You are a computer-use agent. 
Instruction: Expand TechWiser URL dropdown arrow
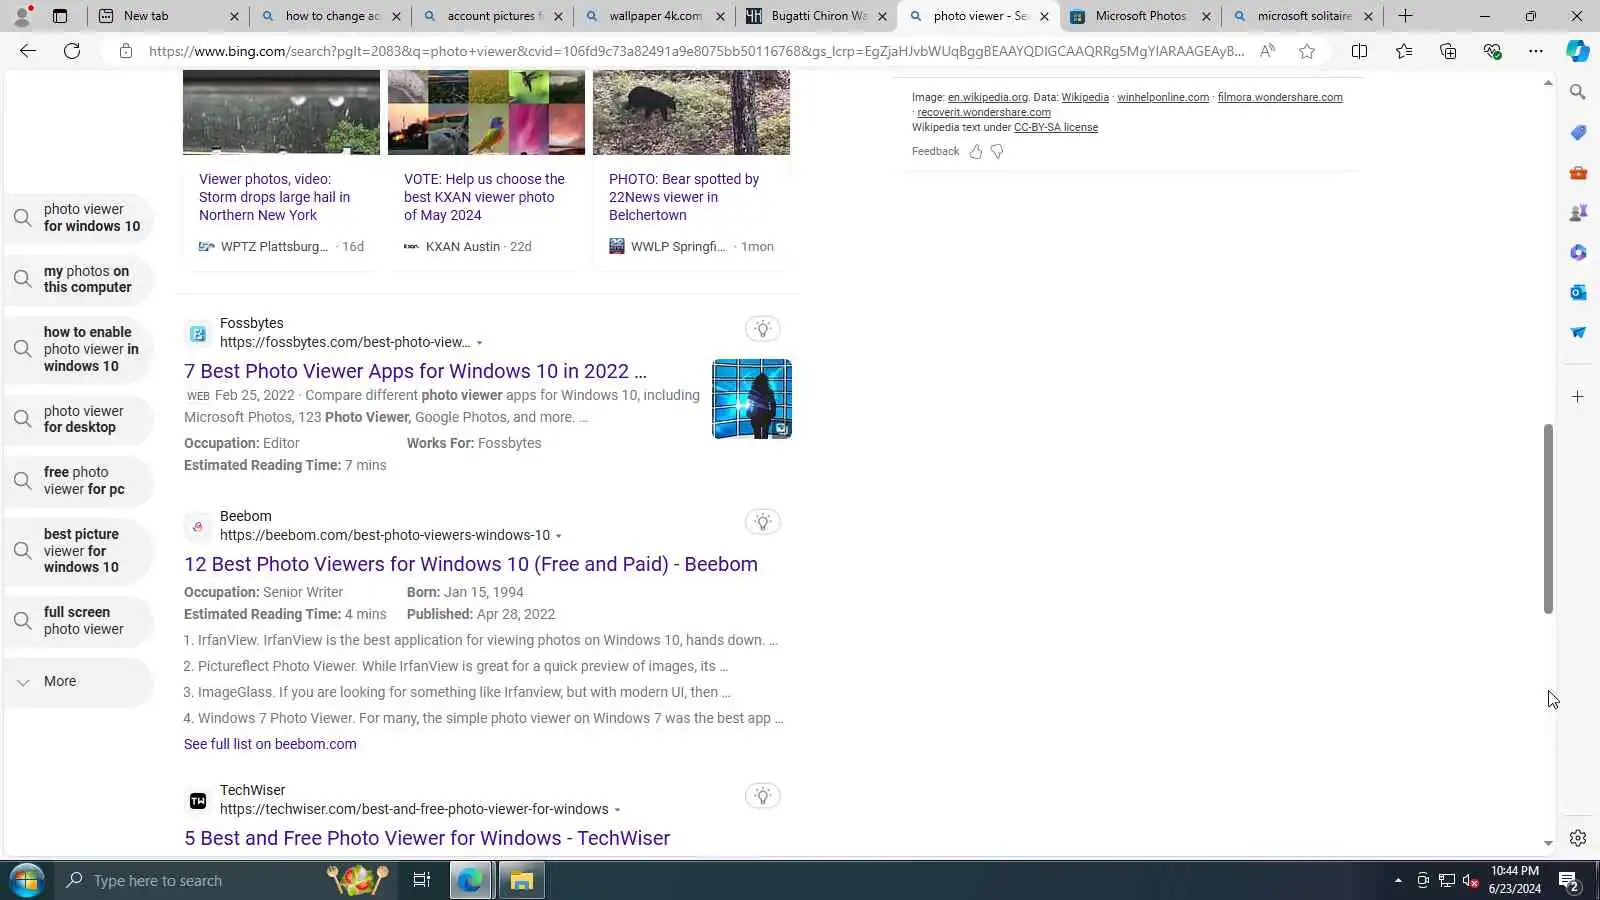point(617,810)
